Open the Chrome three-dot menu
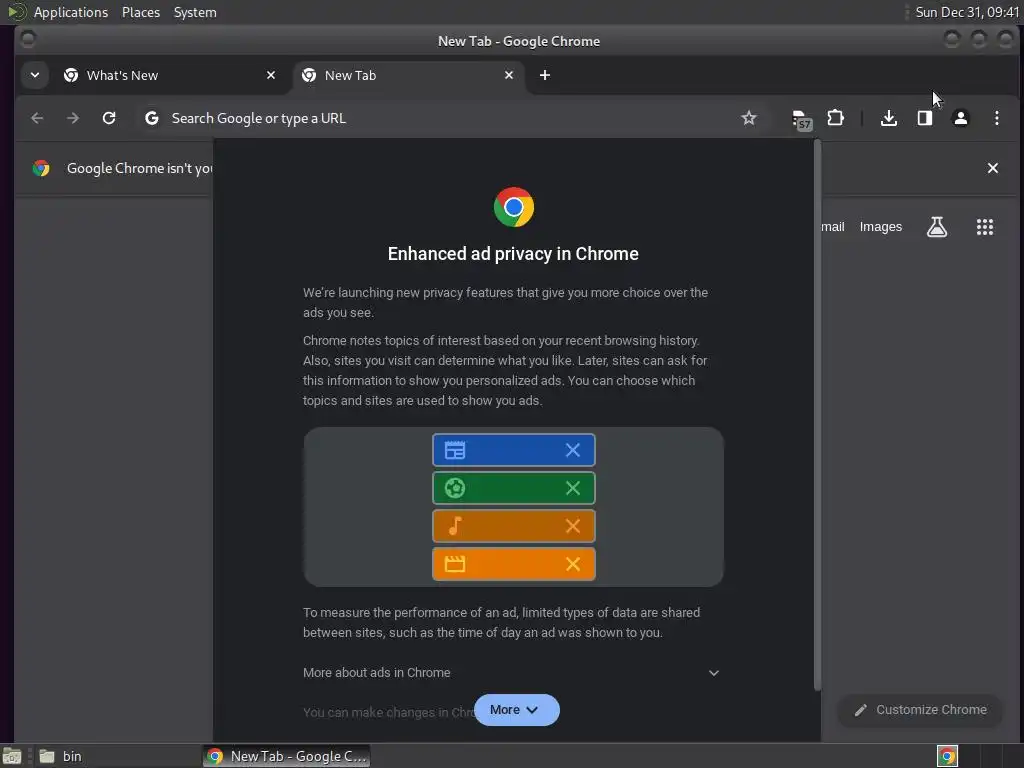 [x=996, y=118]
